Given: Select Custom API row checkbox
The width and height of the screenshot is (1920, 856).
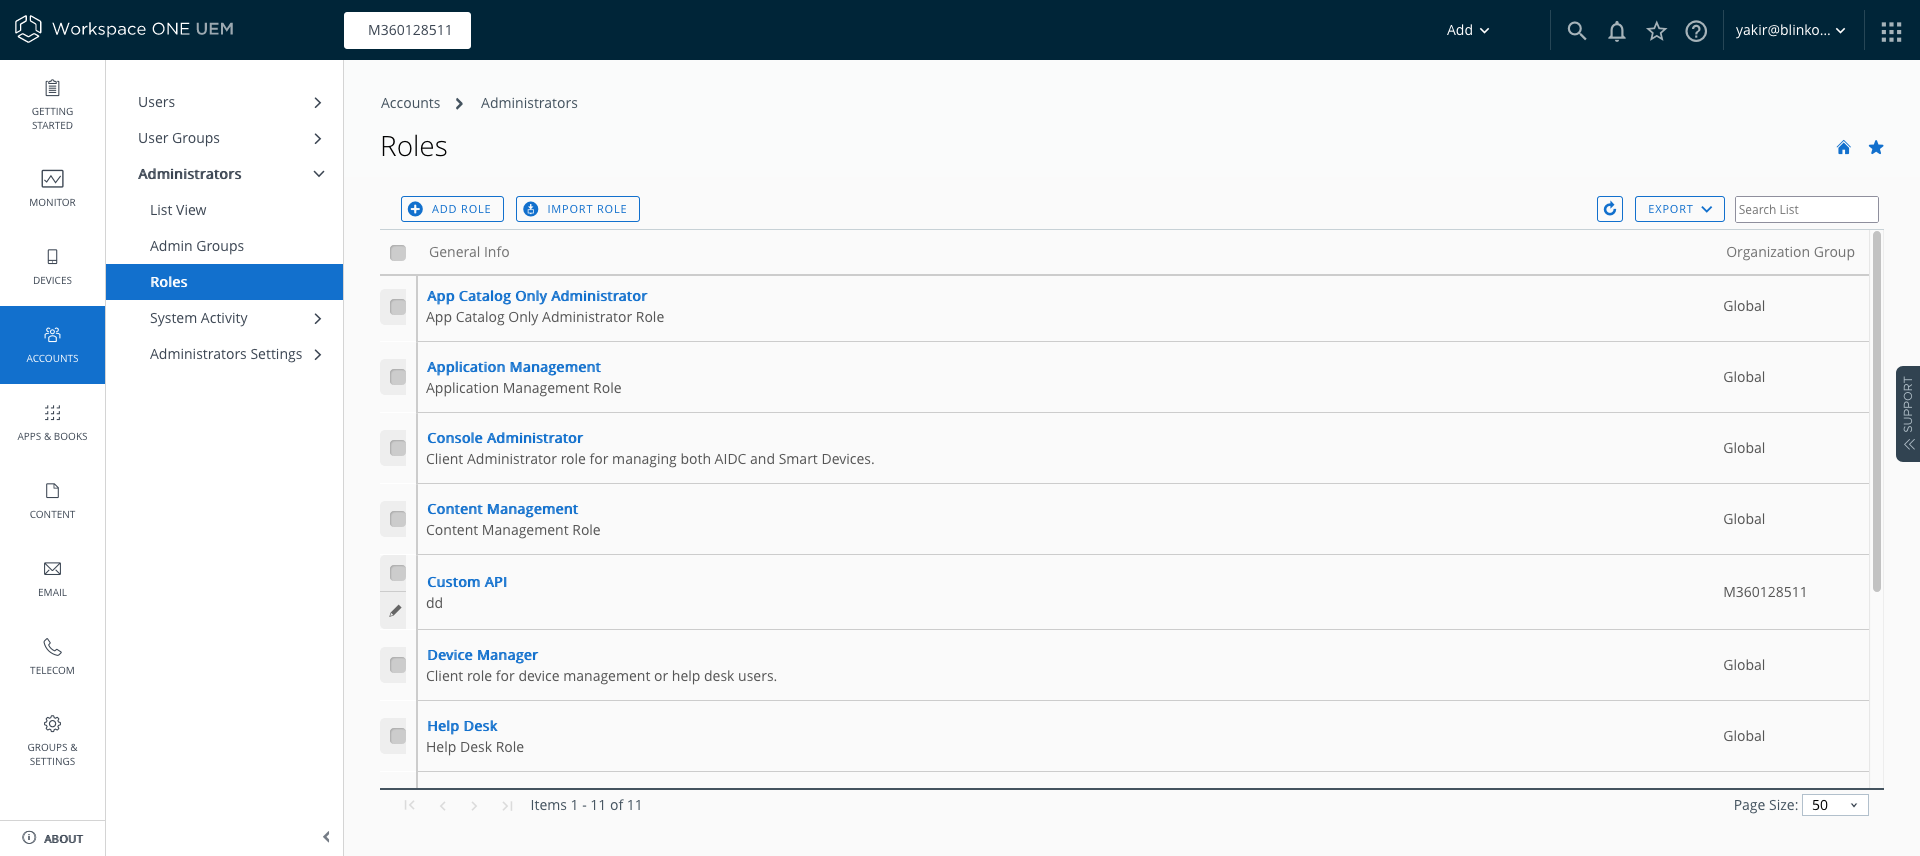Looking at the screenshot, I should 398,573.
